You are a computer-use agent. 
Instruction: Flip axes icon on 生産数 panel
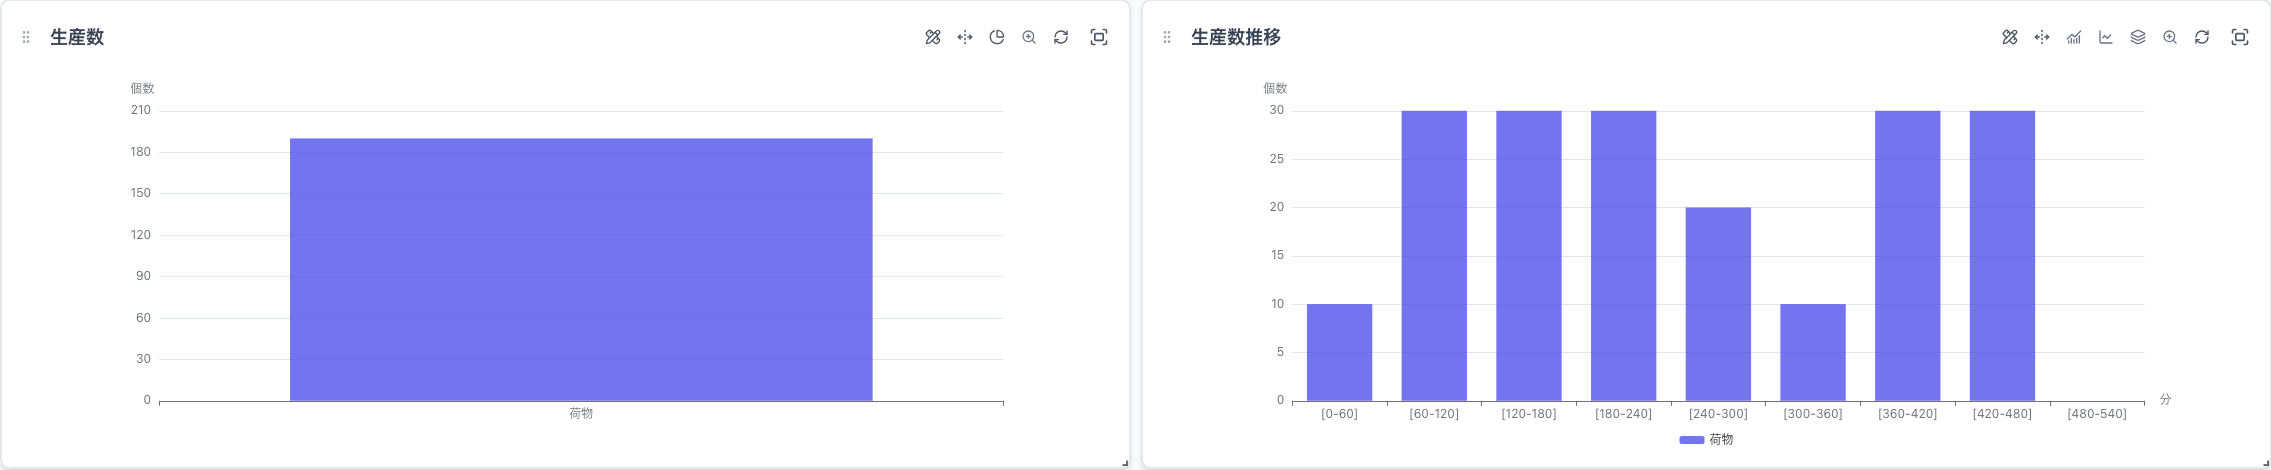(964, 37)
